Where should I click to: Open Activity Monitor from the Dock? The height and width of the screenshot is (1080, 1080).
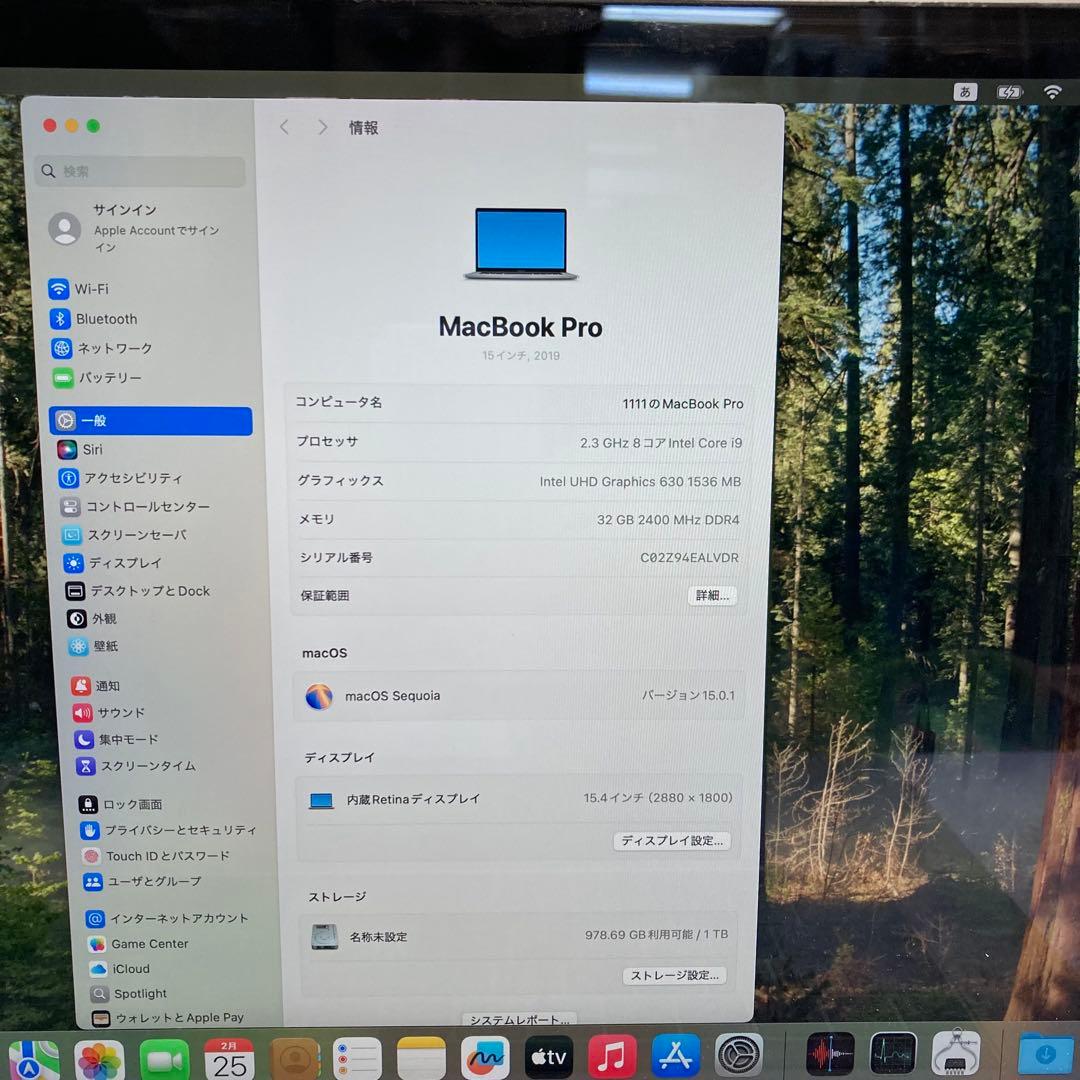893,1054
